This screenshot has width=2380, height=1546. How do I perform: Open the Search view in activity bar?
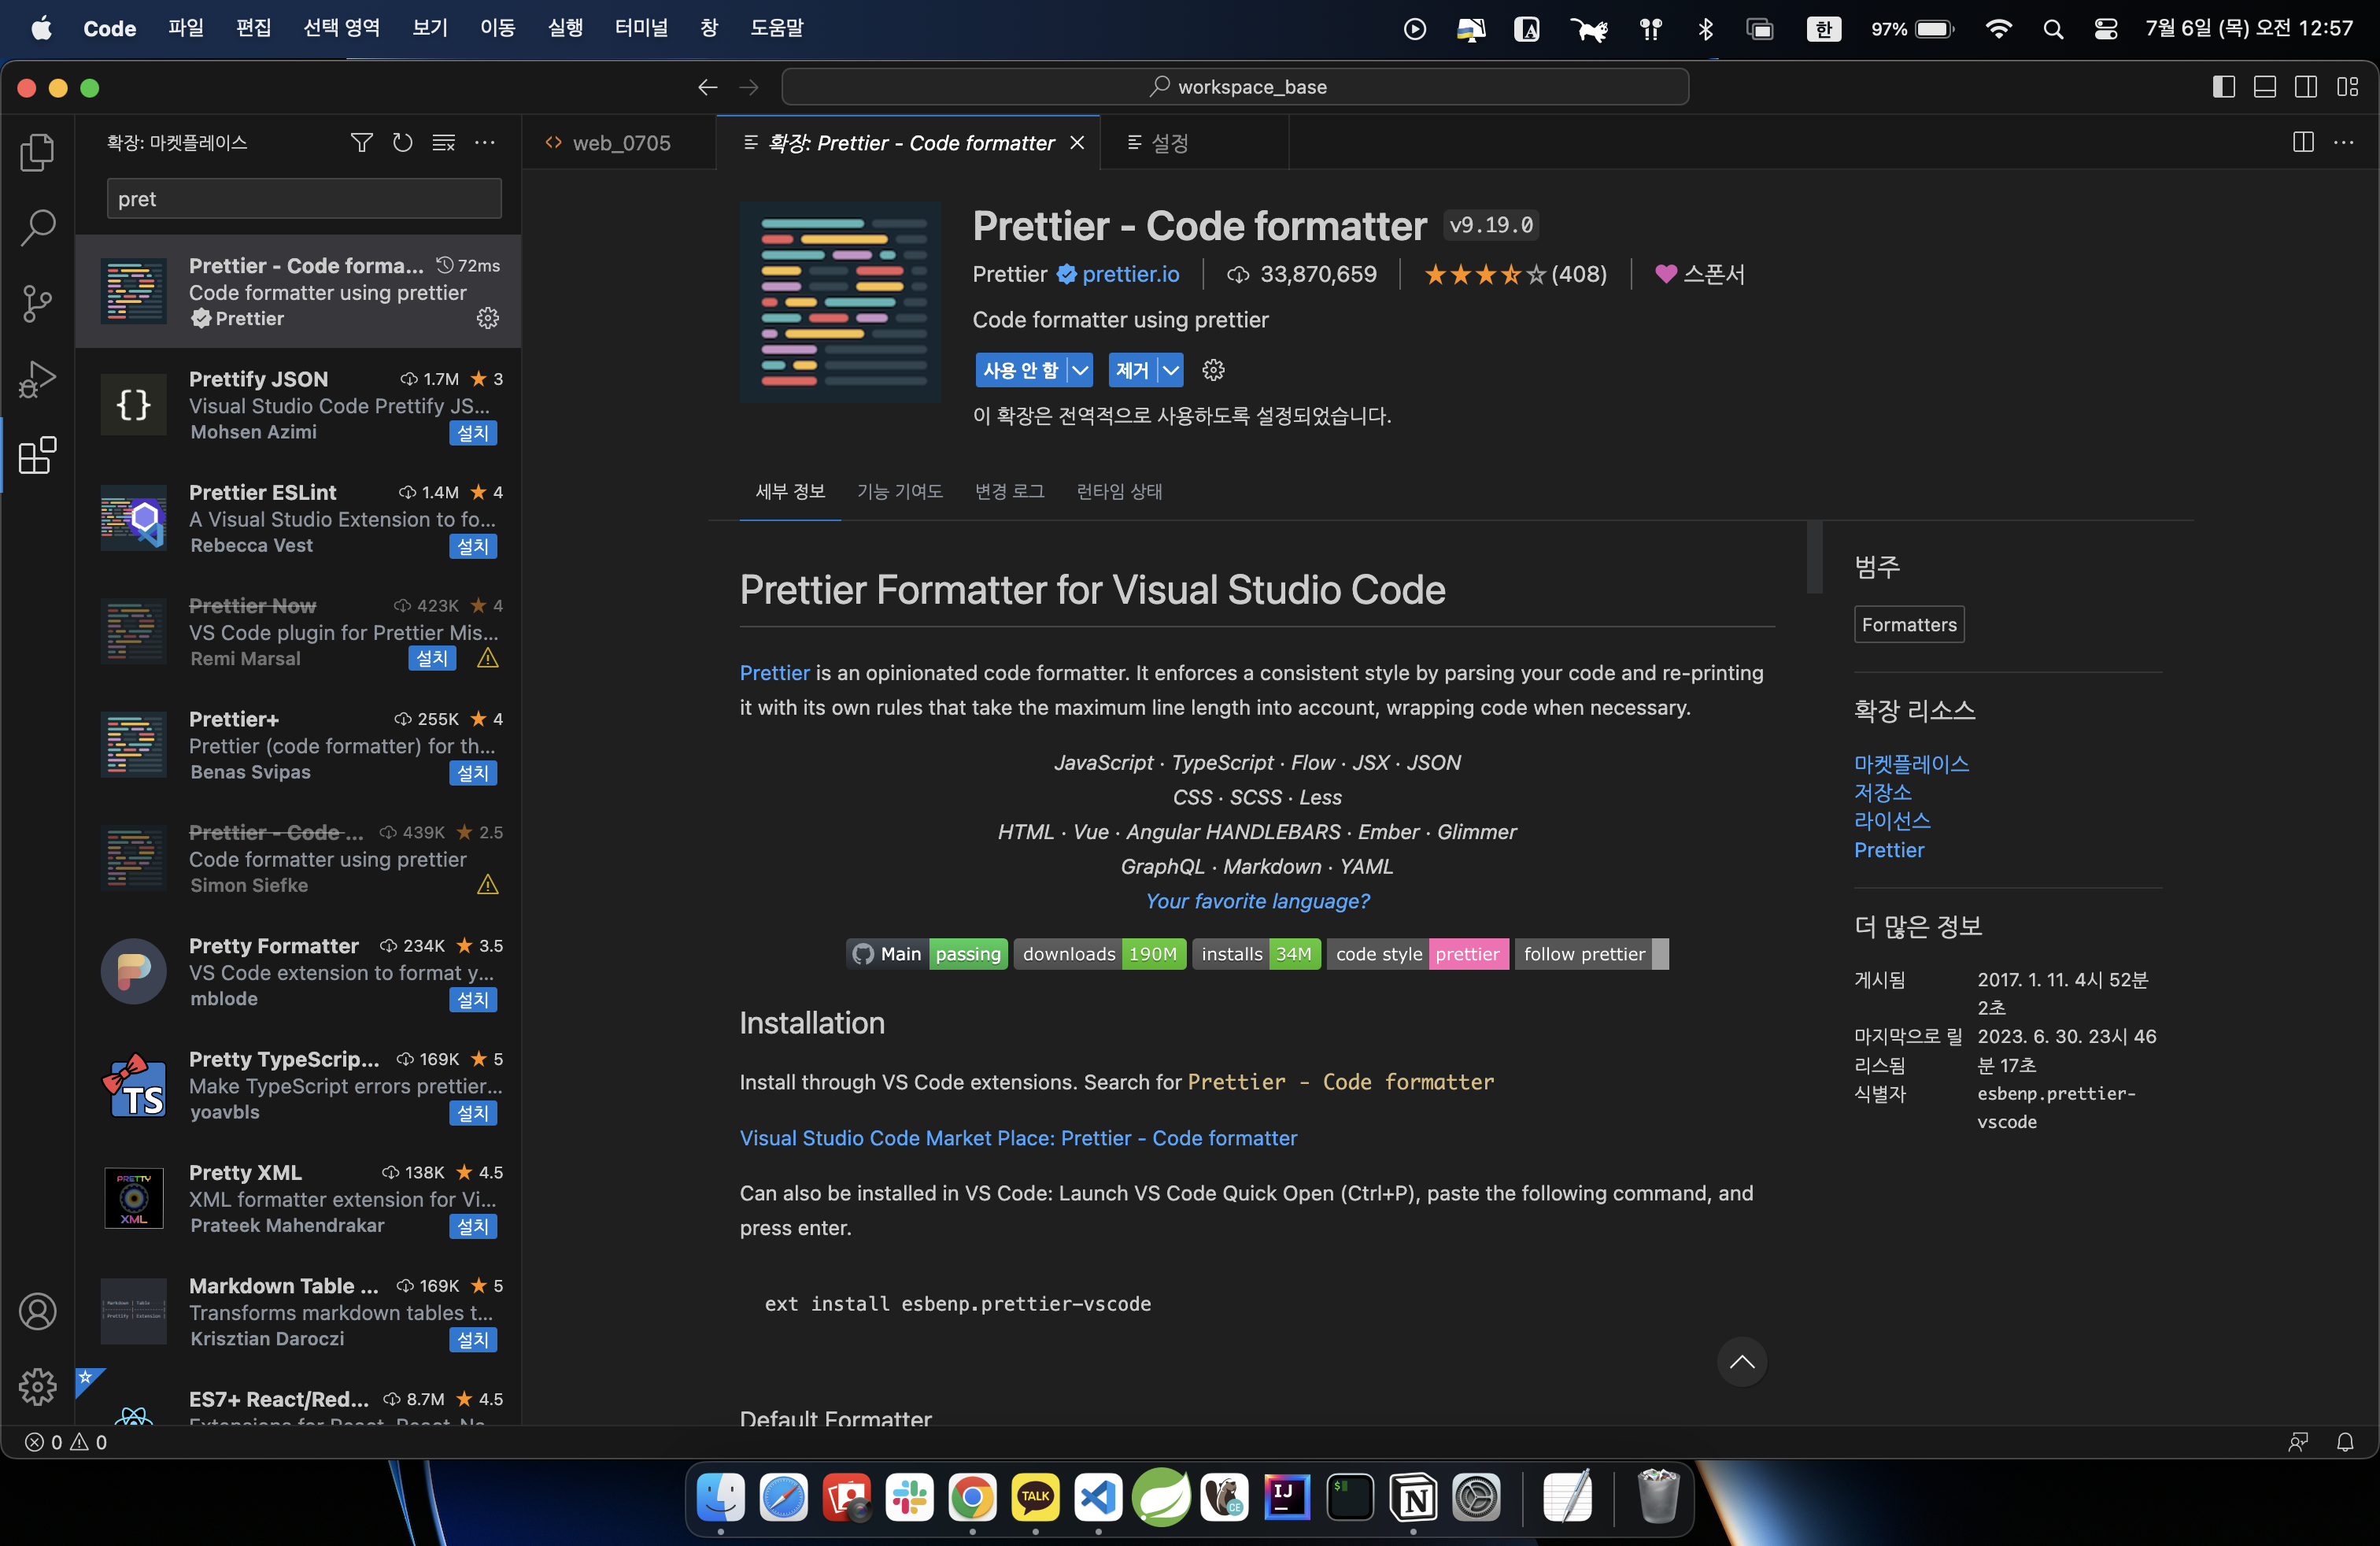37,228
